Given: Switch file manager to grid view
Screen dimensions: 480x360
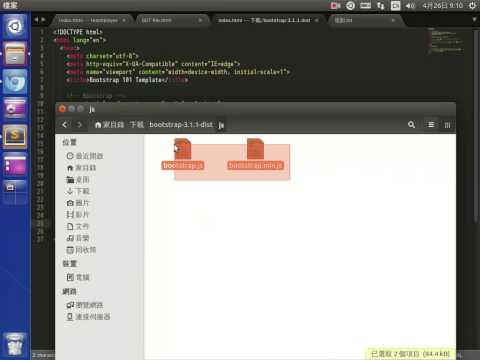Looking at the screenshot, I should [447, 125].
